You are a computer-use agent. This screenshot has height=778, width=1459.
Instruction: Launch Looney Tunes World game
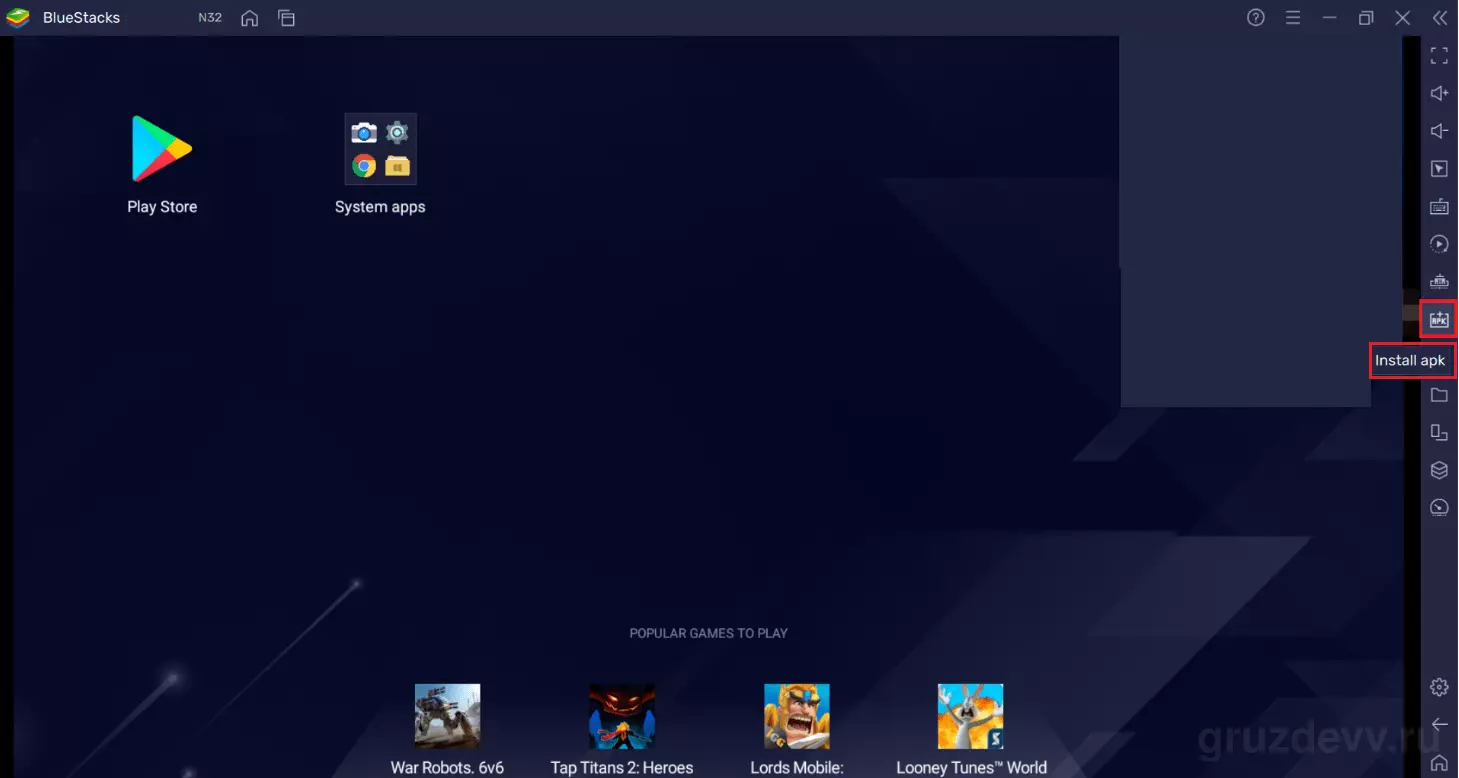coord(970,717)
